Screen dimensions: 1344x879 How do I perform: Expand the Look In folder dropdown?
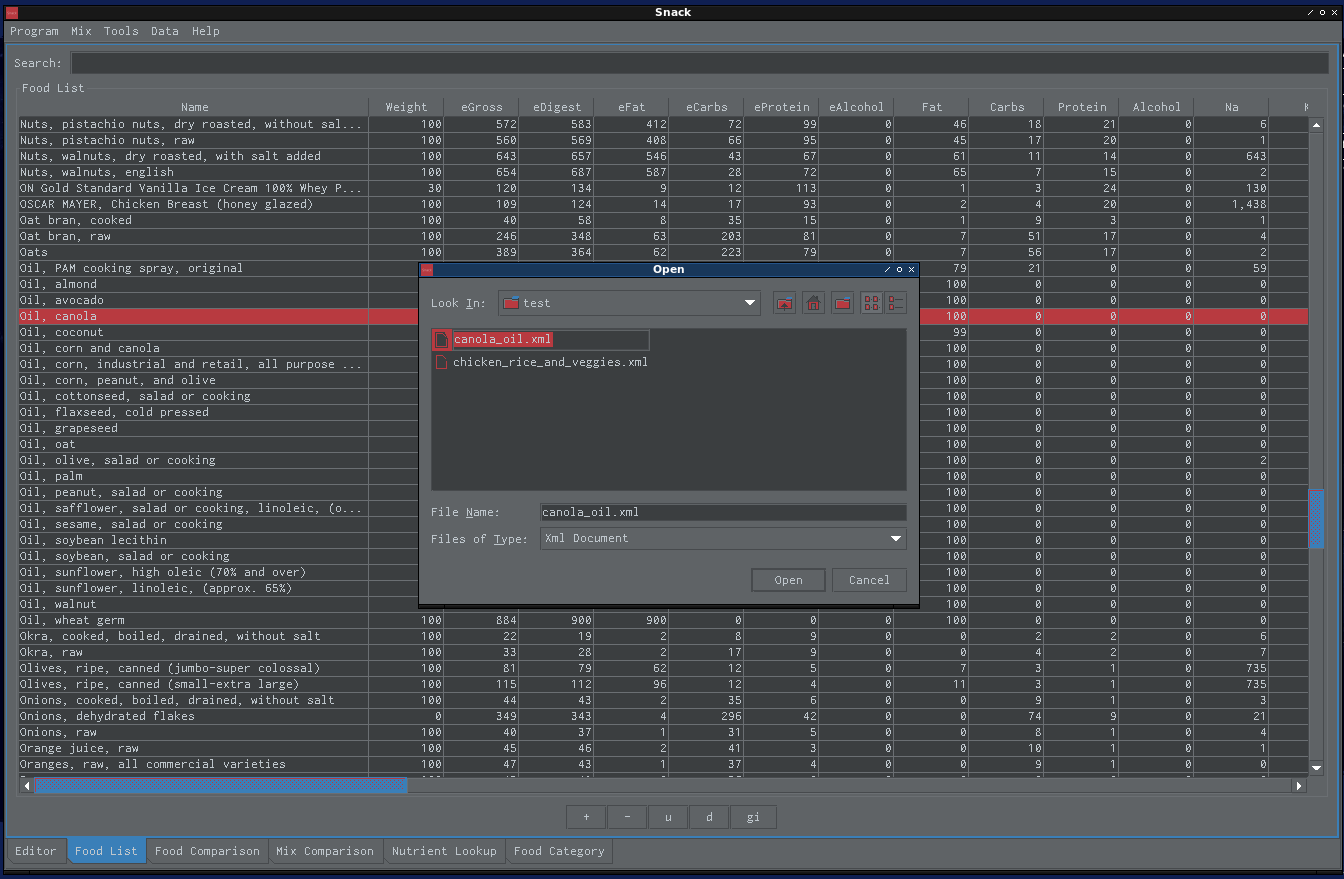[750, 303]
